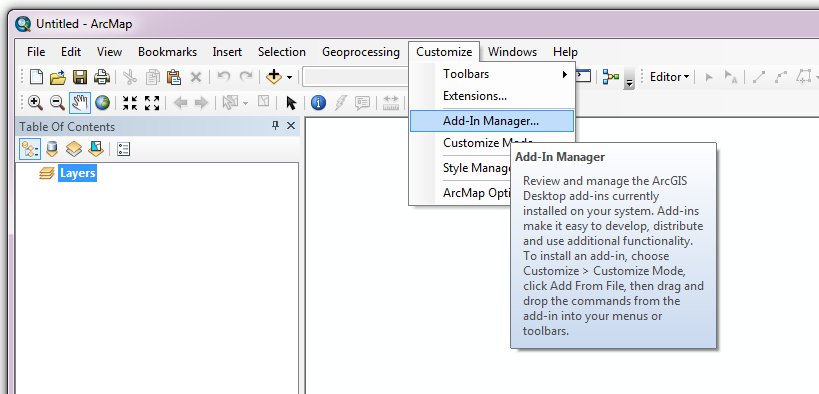
Task: Click the HTML Popup tool icon
Action: tap(362, 102)
